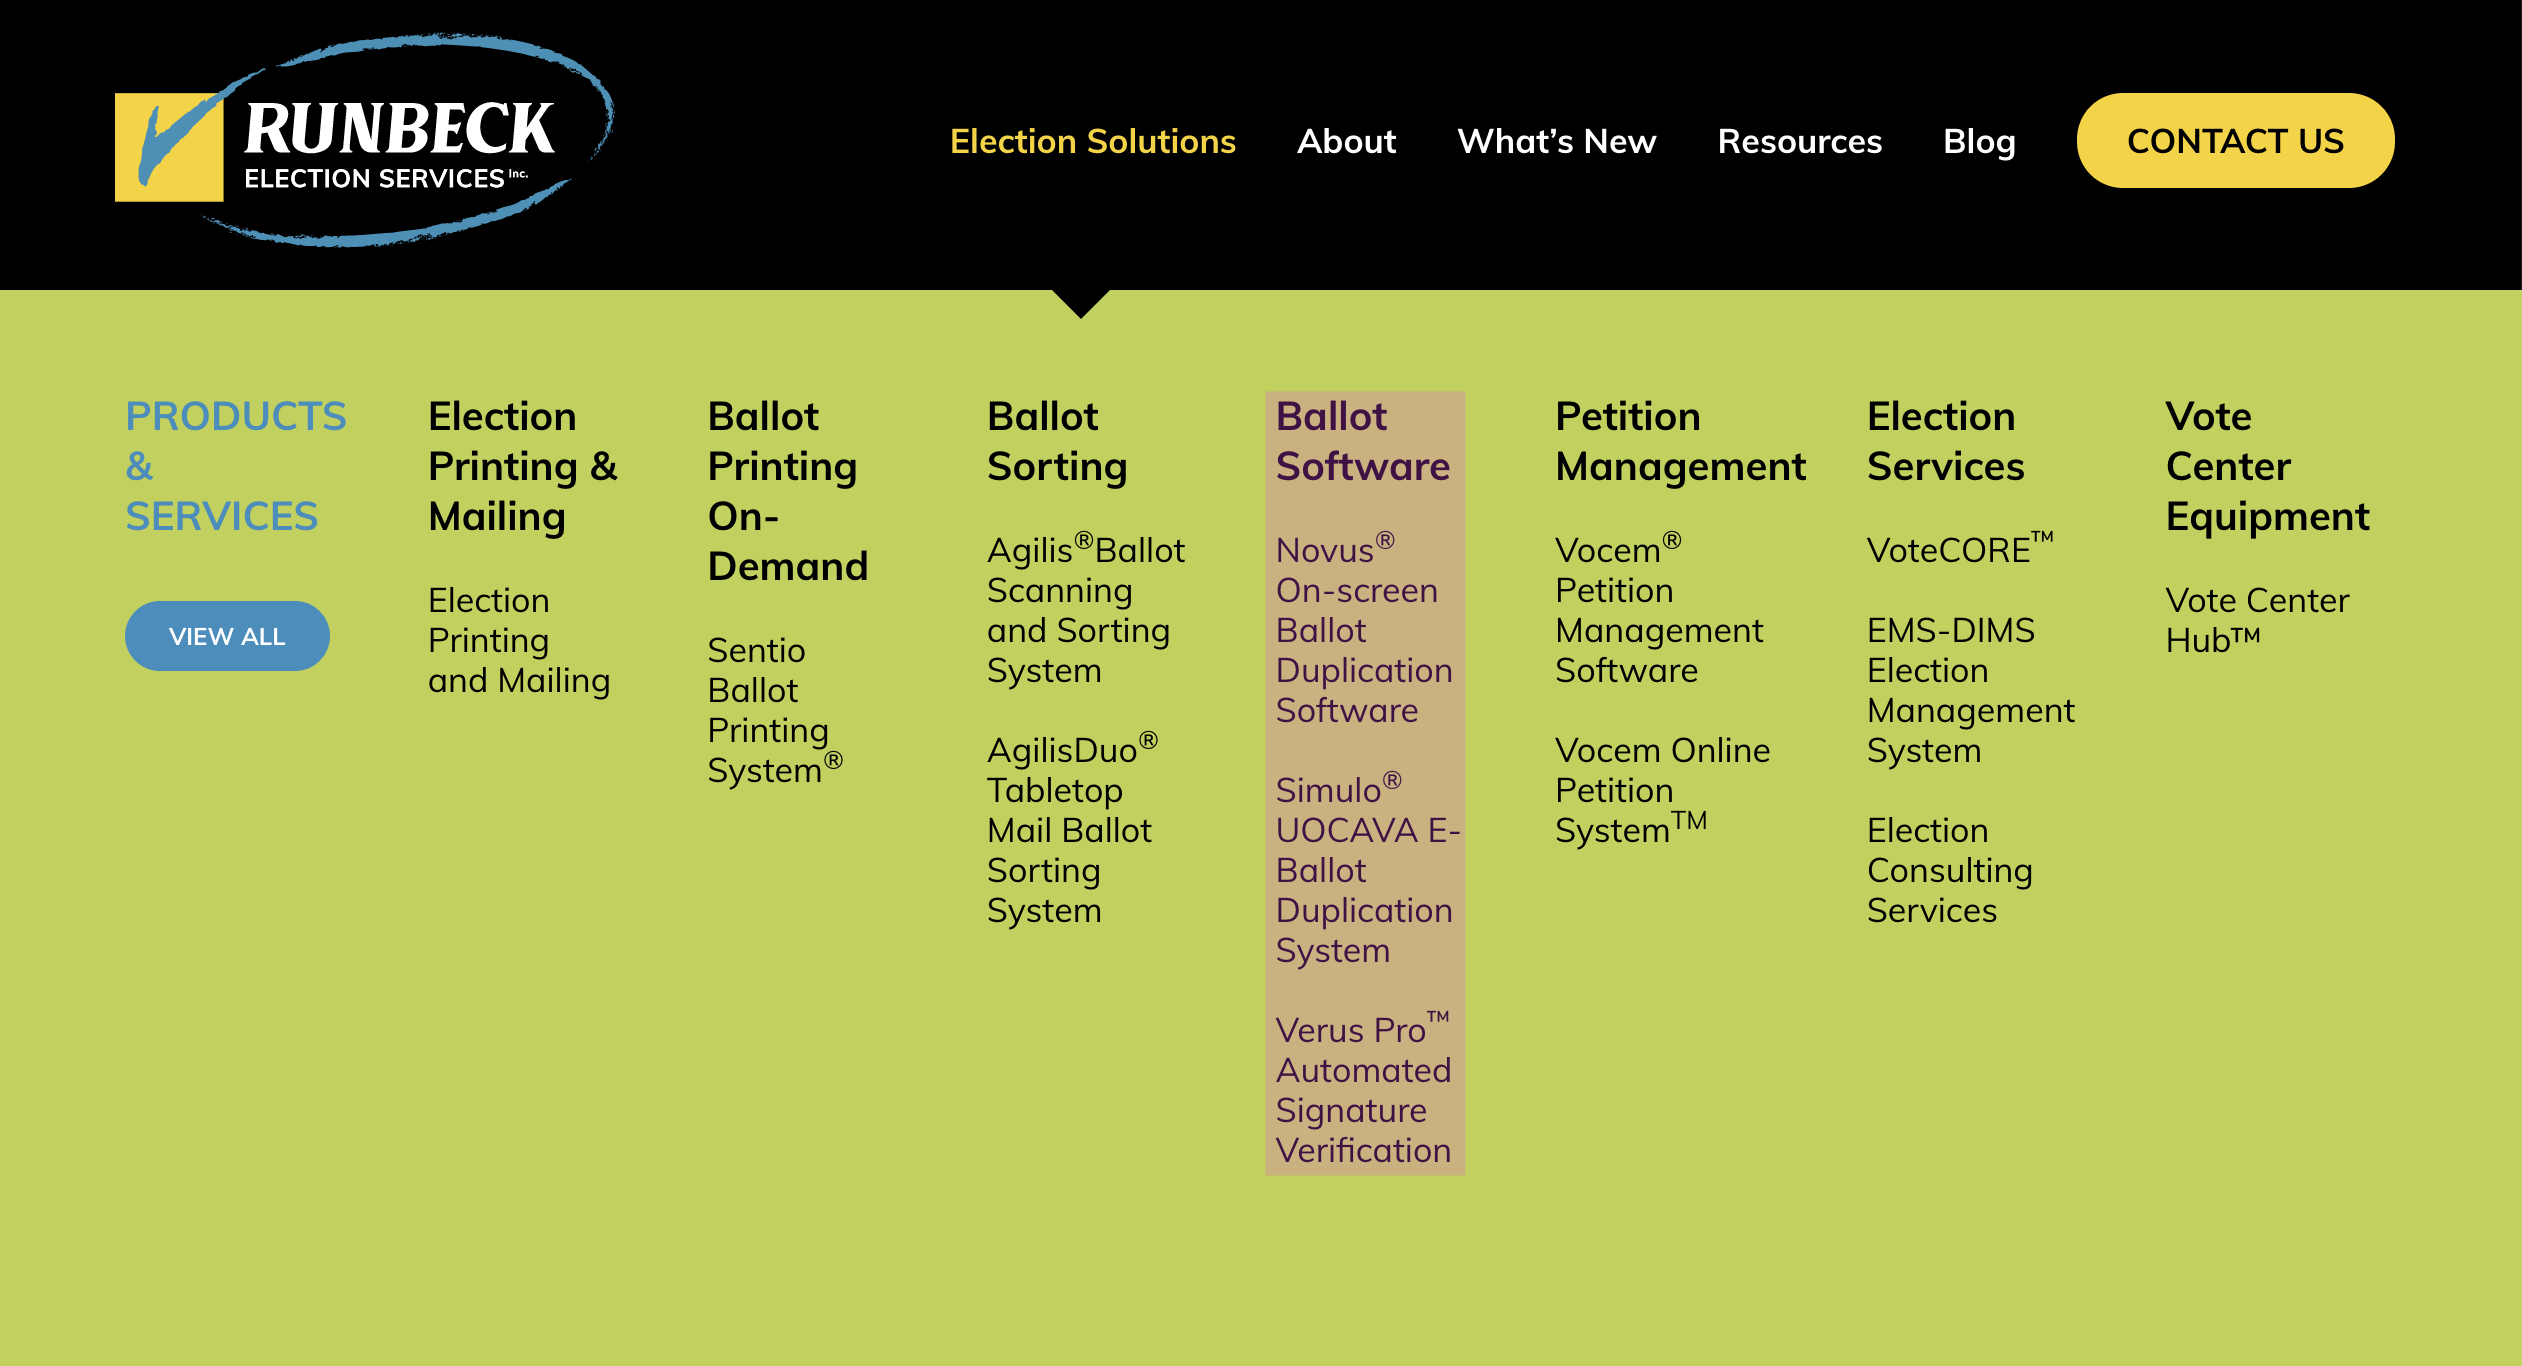Screen dimensions: 2522x1366
Task: Select Vocem Petition Management Software link
Action: (1659, 609)
